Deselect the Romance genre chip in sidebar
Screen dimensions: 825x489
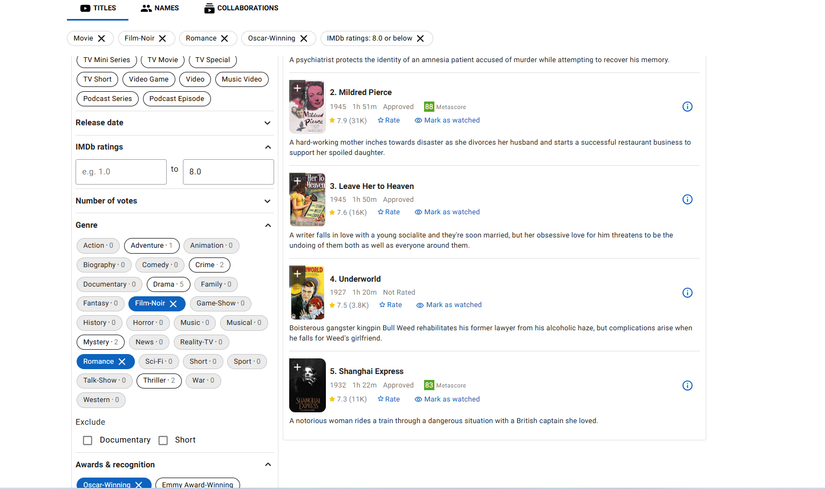pyautogui.click(x=105, y=362)
